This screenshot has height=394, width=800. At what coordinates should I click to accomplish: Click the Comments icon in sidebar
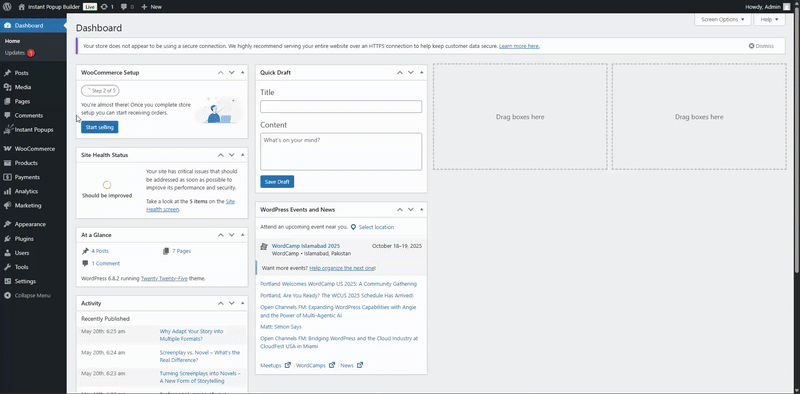pos(7,115)
